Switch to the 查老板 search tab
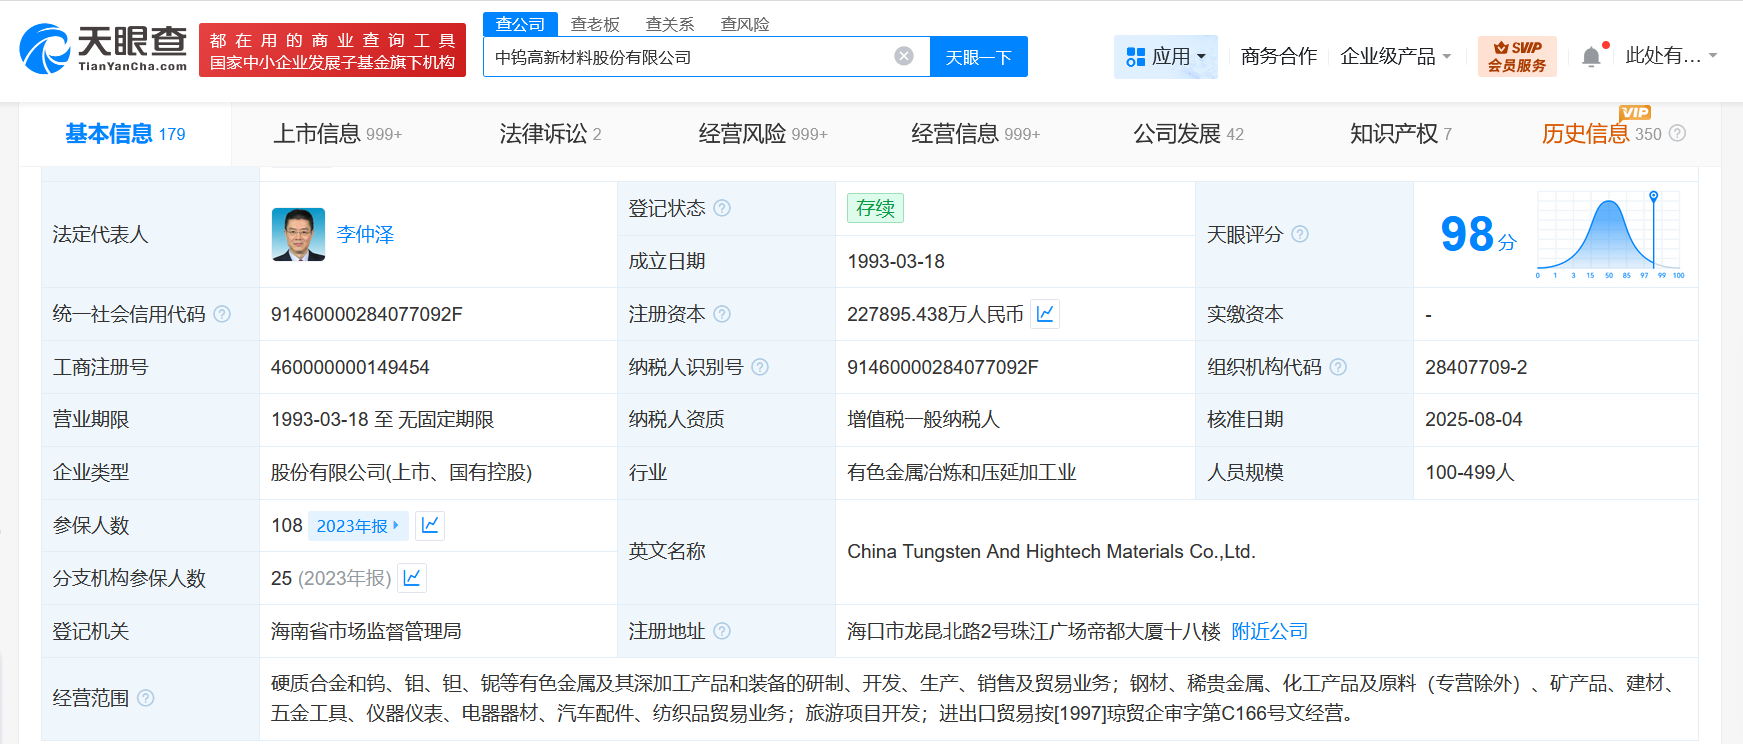Screen dimensions: 1743x744 [595, 24]
